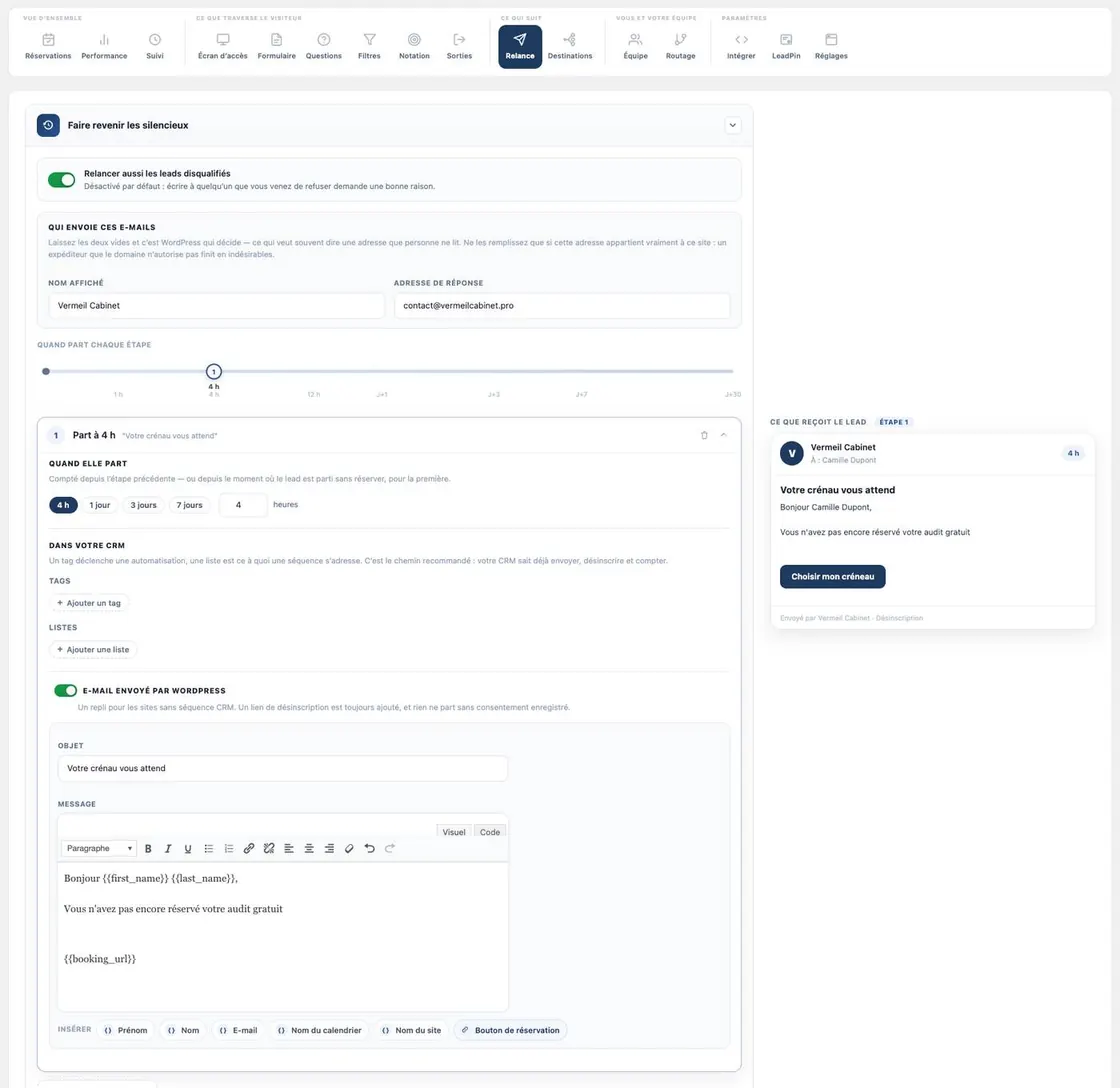
Task: Open the Paragraphe format dropdown
Action: point(99,849)
